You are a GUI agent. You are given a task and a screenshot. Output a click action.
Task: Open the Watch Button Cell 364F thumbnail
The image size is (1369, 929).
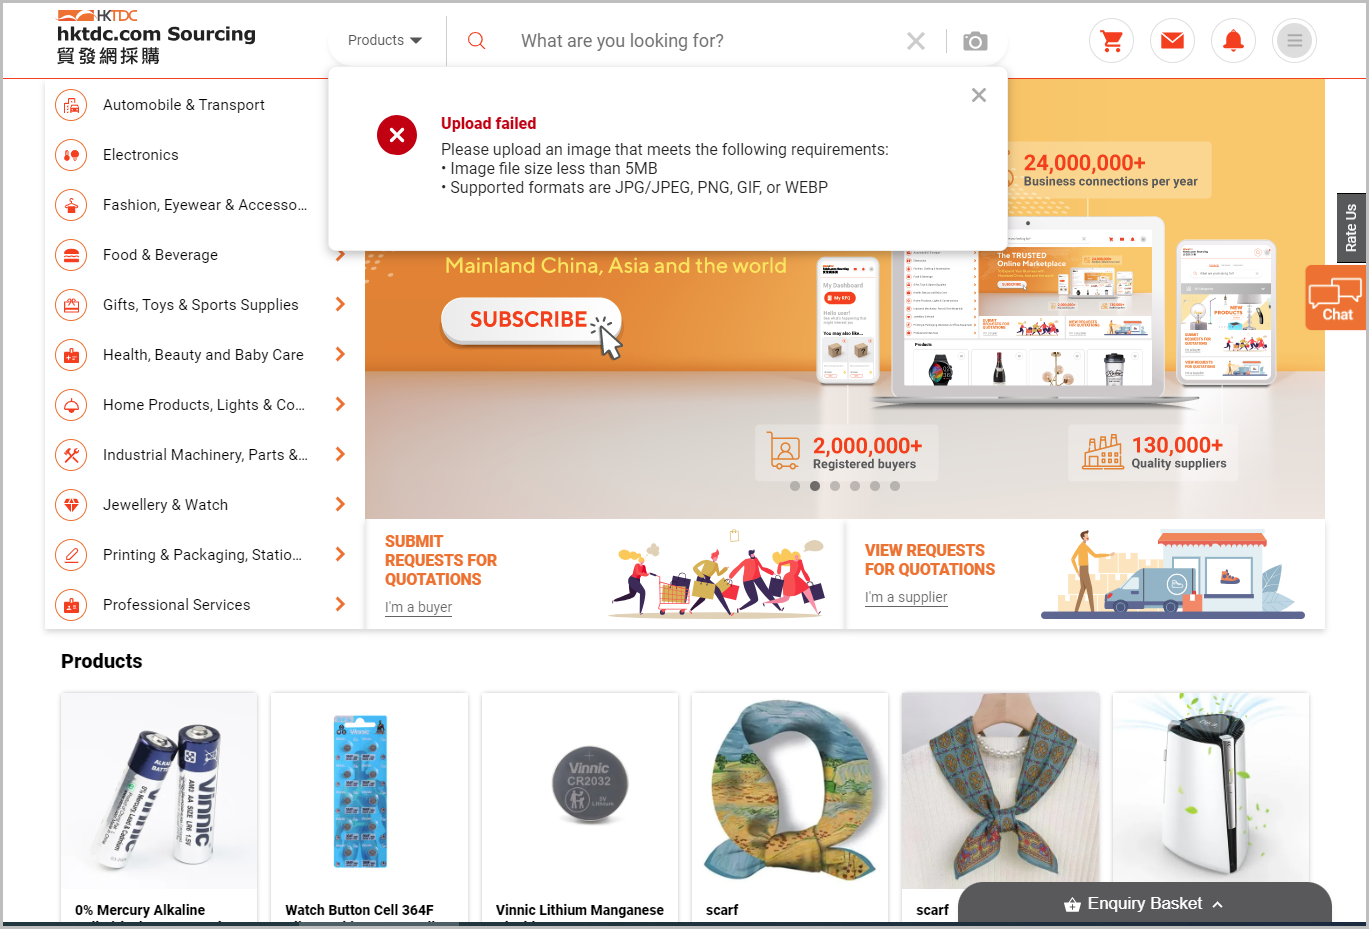pos(369,791)
